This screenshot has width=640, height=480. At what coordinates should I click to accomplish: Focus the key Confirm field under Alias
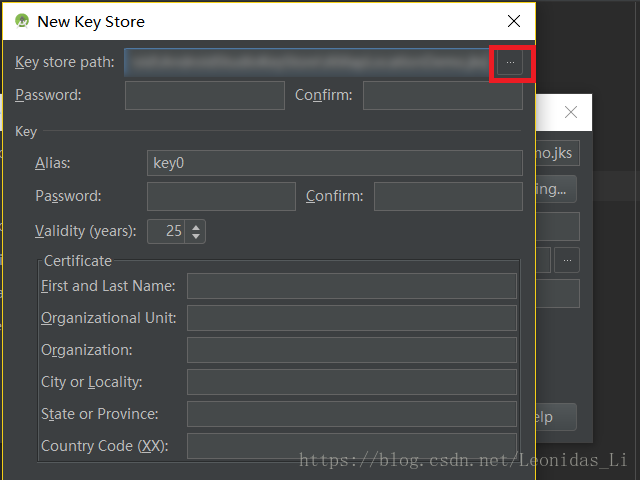tap(448, 196)
